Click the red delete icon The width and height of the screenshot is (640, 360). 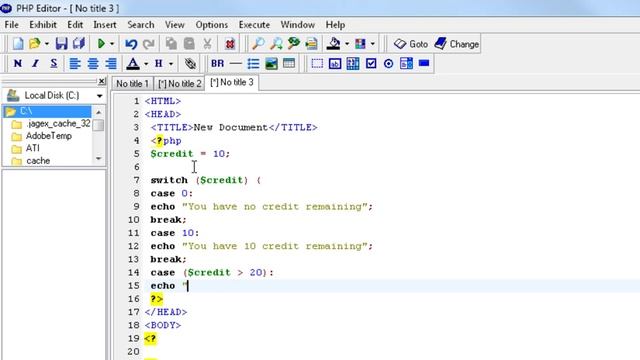230,44
